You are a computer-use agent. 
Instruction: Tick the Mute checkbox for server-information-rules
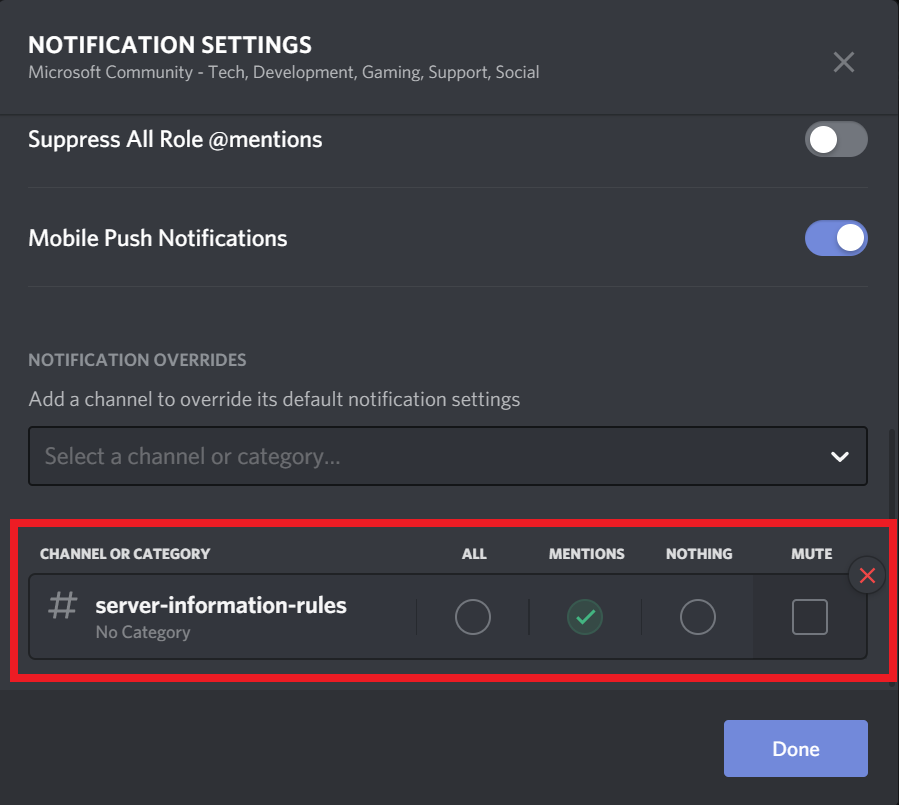(810, 617)
